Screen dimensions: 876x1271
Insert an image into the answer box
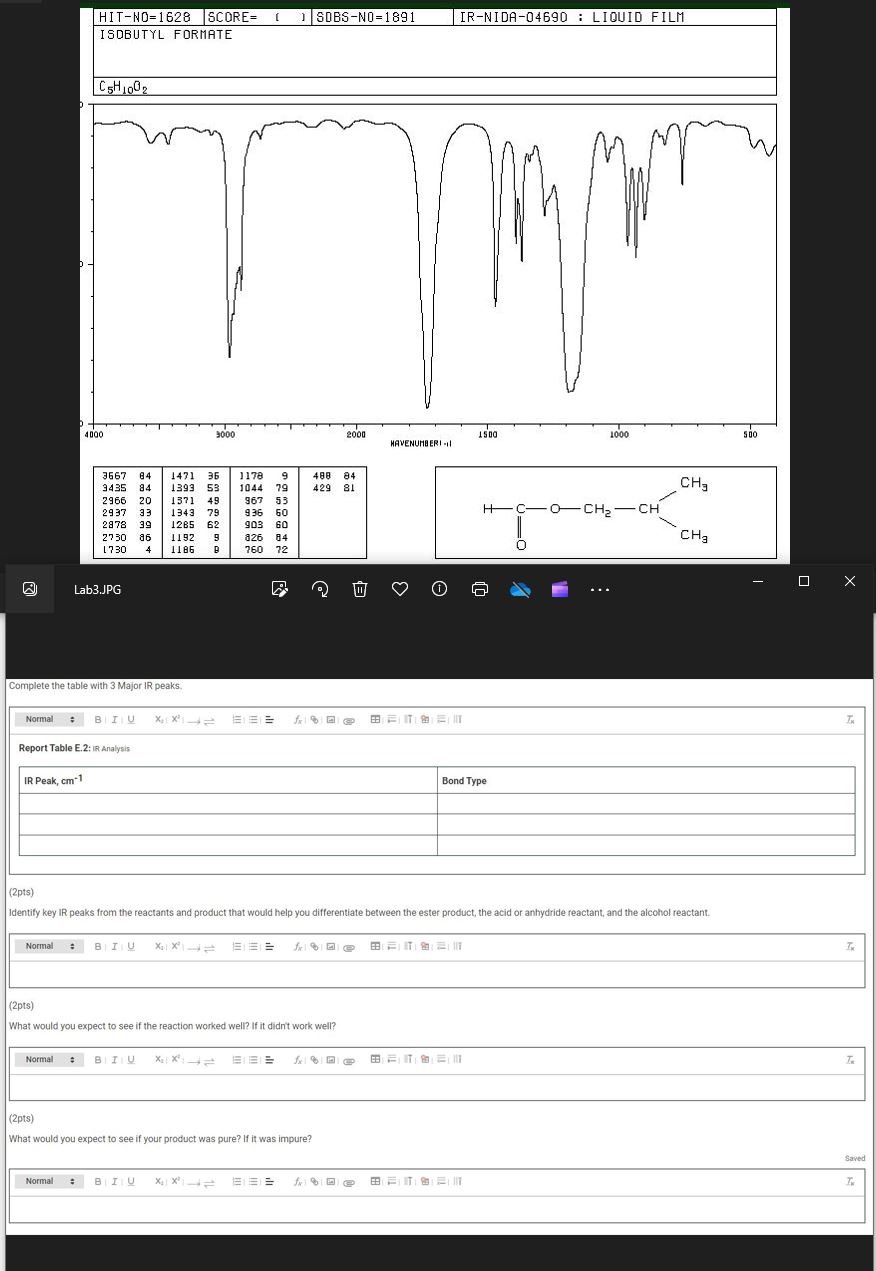pos(331,719)
